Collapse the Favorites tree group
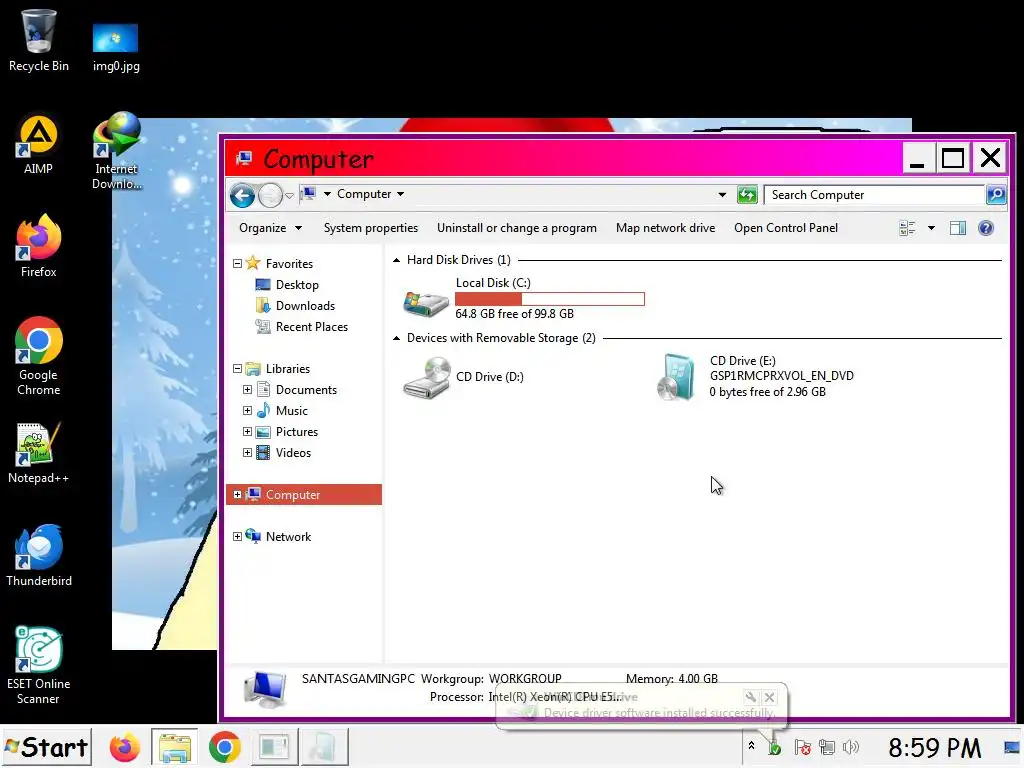 coord(238,264)
